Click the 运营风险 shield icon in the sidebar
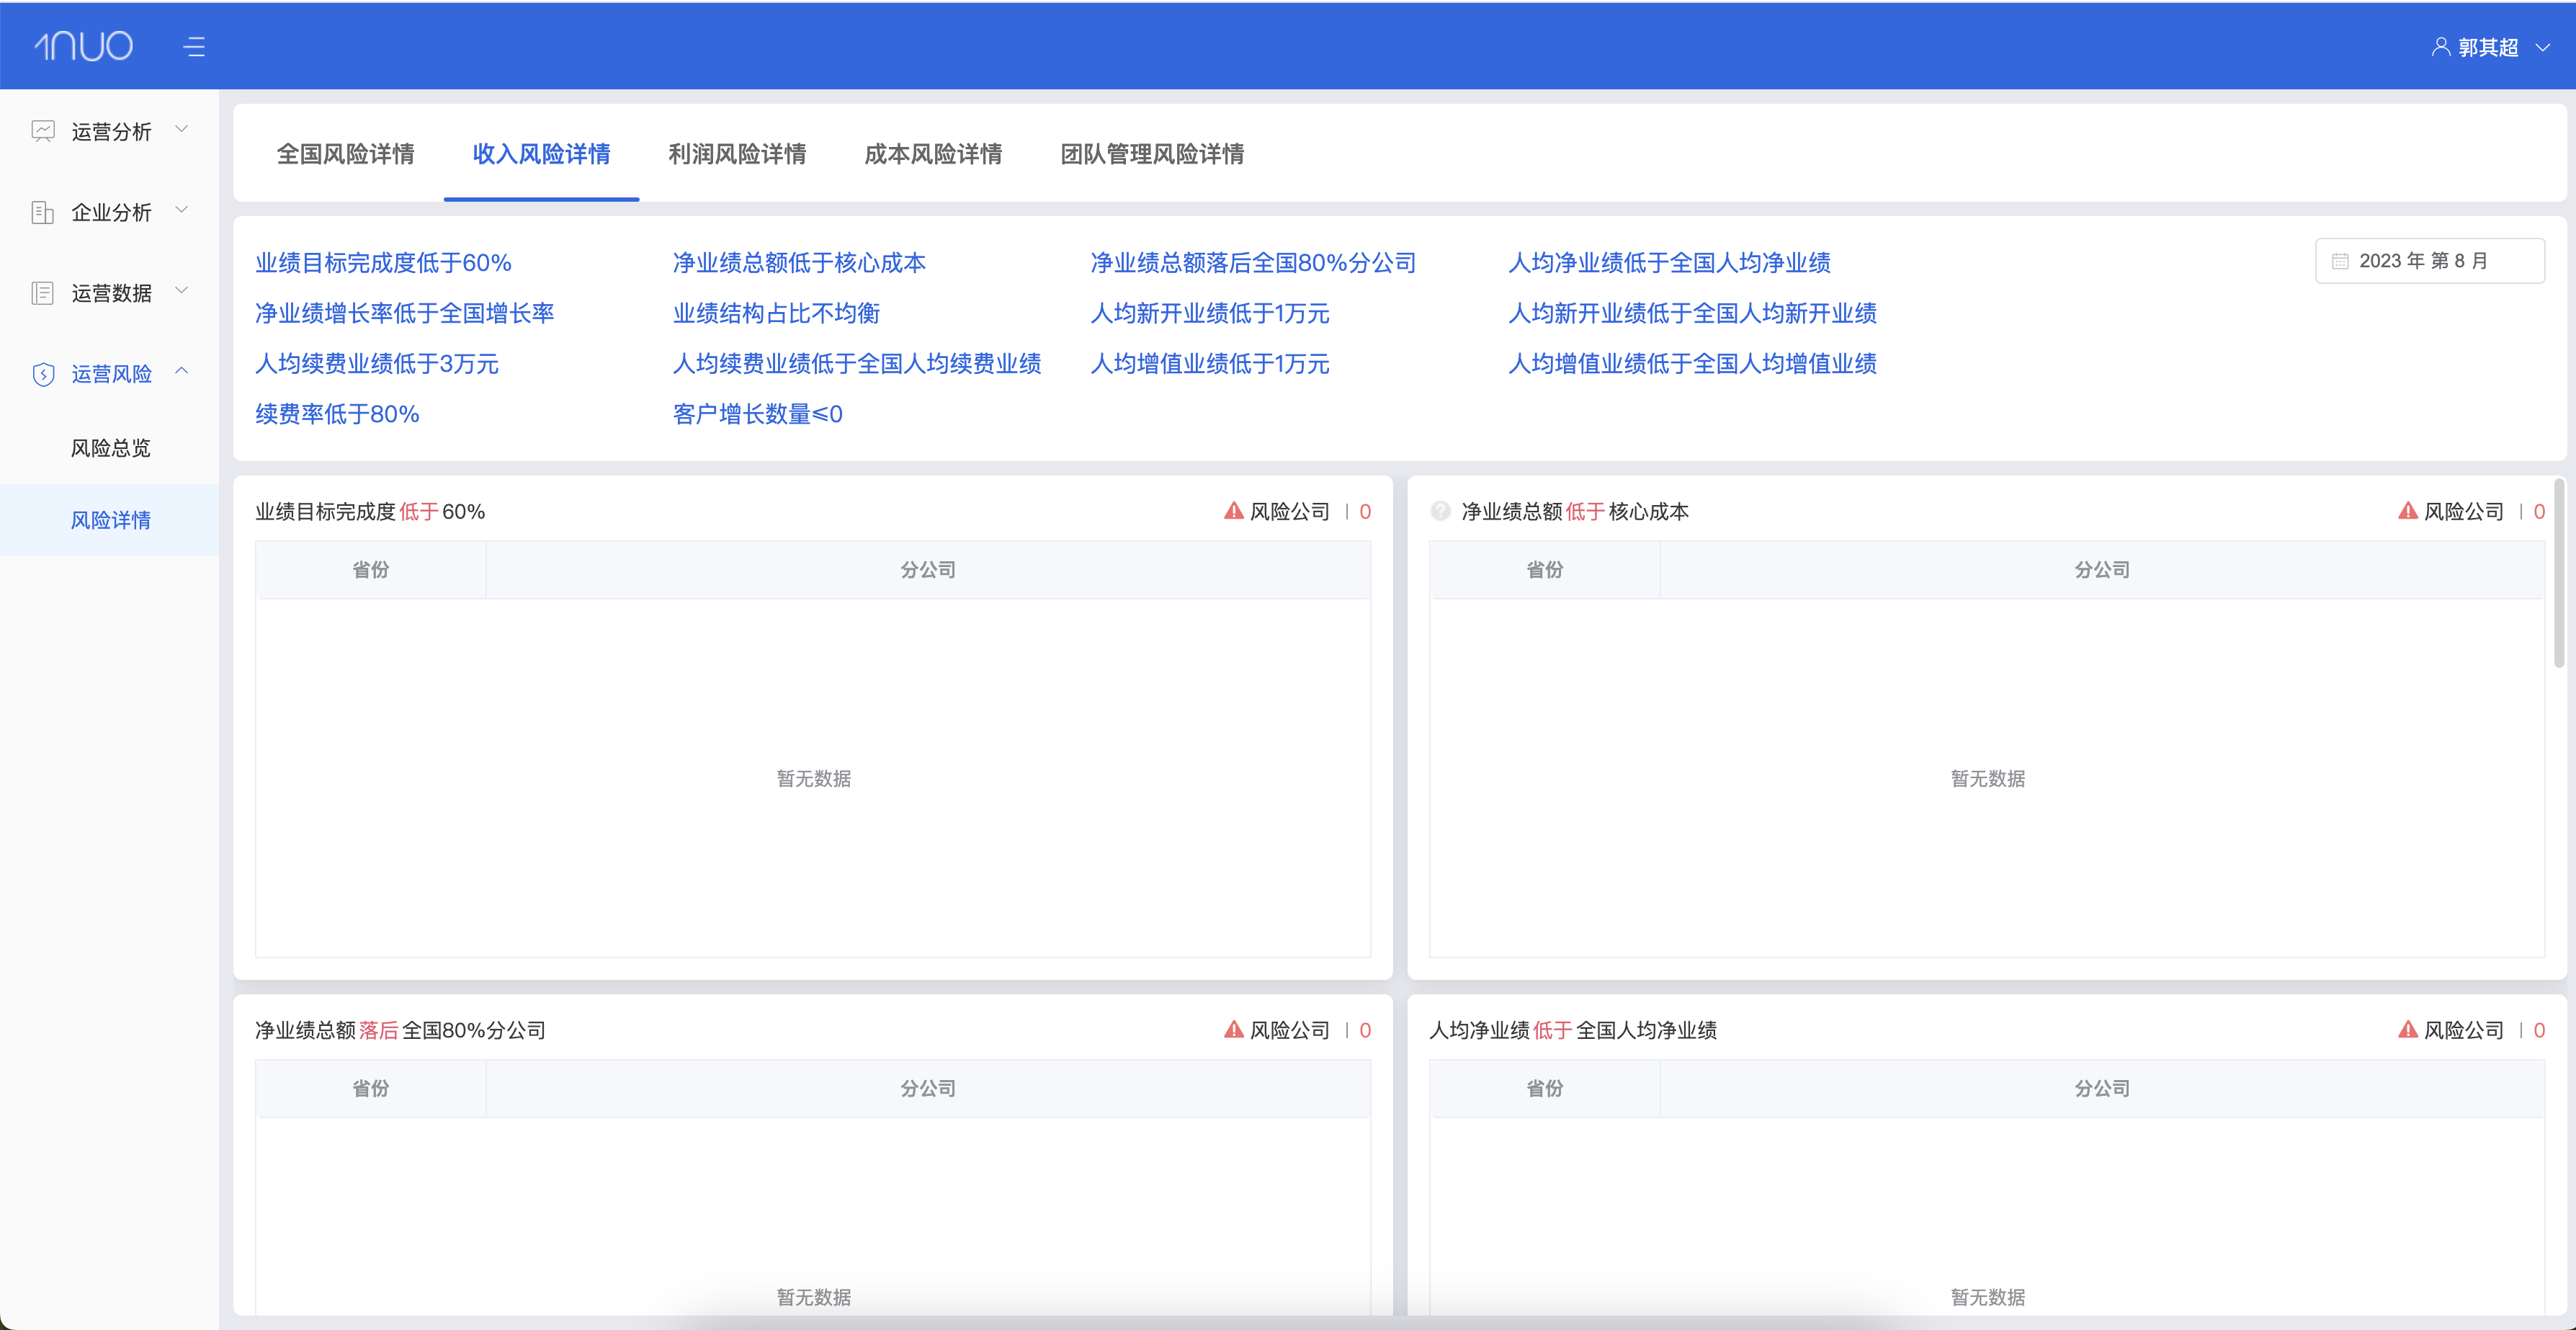This screenshot has height=1330, width=2576. click(x=43, y=374)
